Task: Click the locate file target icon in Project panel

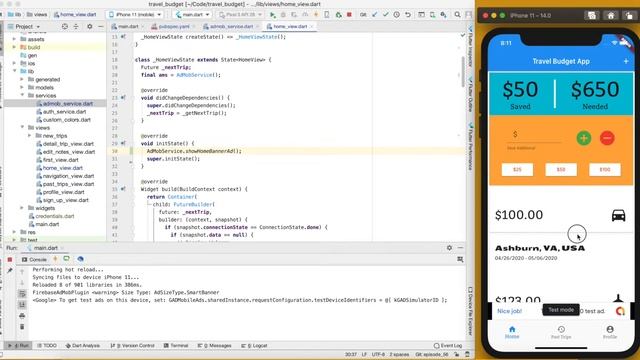Action: [64, 27]
